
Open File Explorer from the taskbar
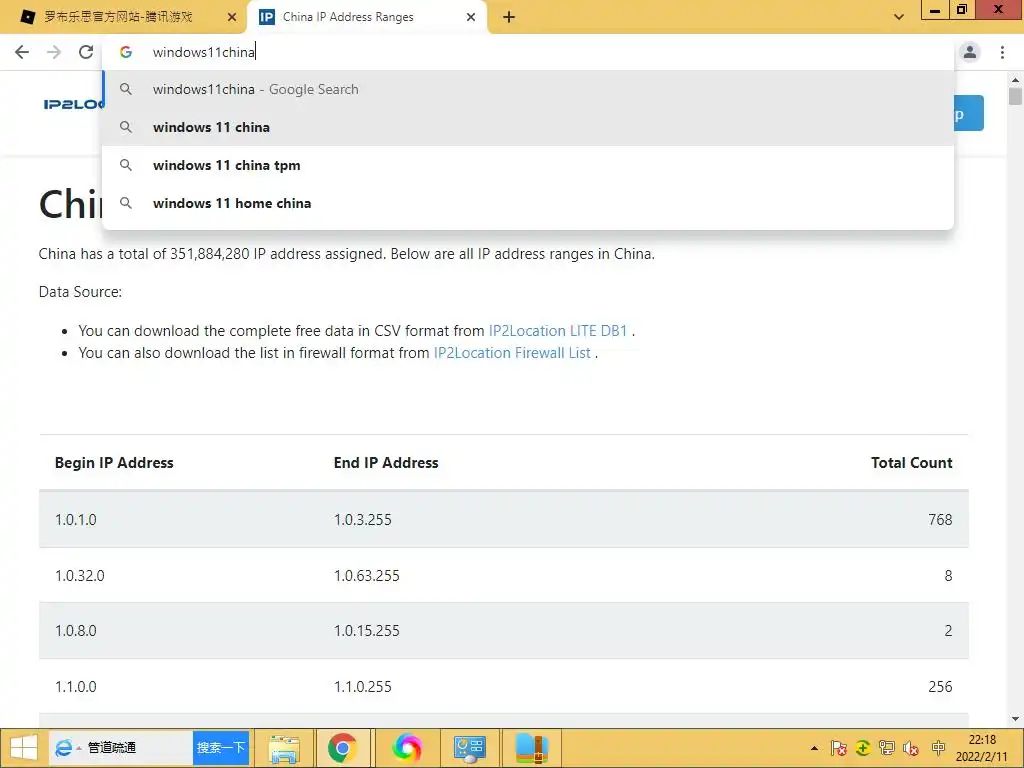pyautogui.click(x=285, y=748)
